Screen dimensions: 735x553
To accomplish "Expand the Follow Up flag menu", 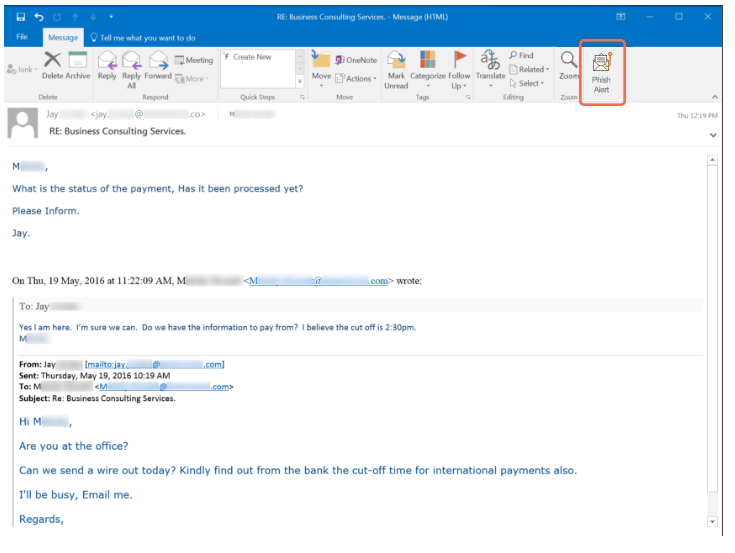I will [459, 68].
